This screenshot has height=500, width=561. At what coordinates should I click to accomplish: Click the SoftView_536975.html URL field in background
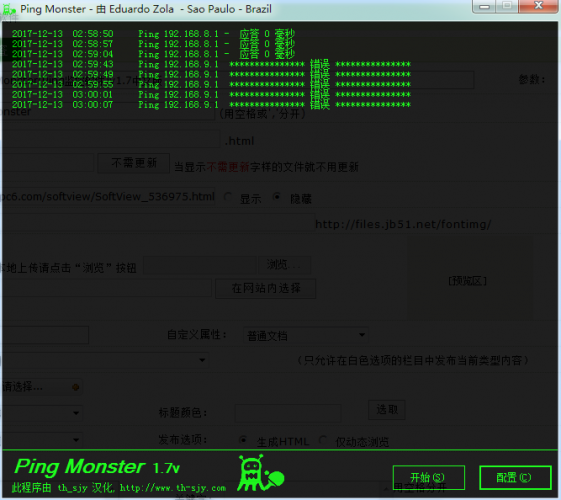pyautogui.click(x=108, y=196)
